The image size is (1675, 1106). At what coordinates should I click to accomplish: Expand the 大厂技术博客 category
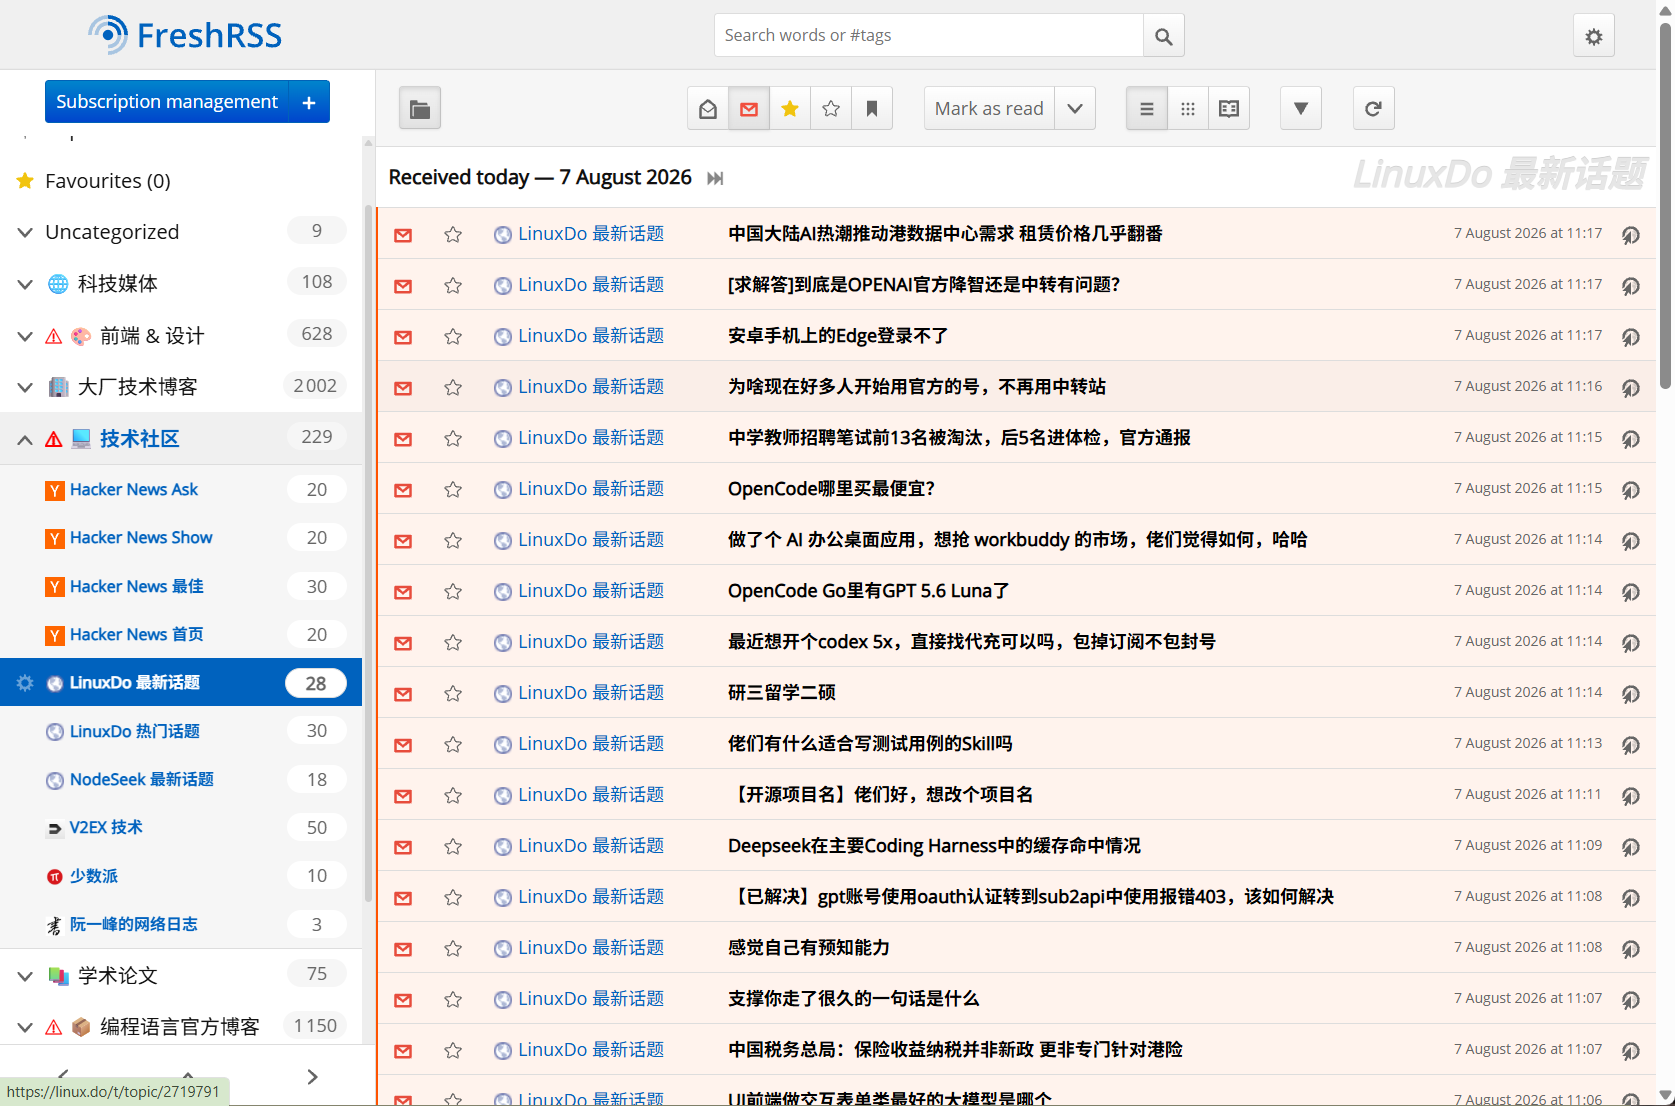(25, 387)
